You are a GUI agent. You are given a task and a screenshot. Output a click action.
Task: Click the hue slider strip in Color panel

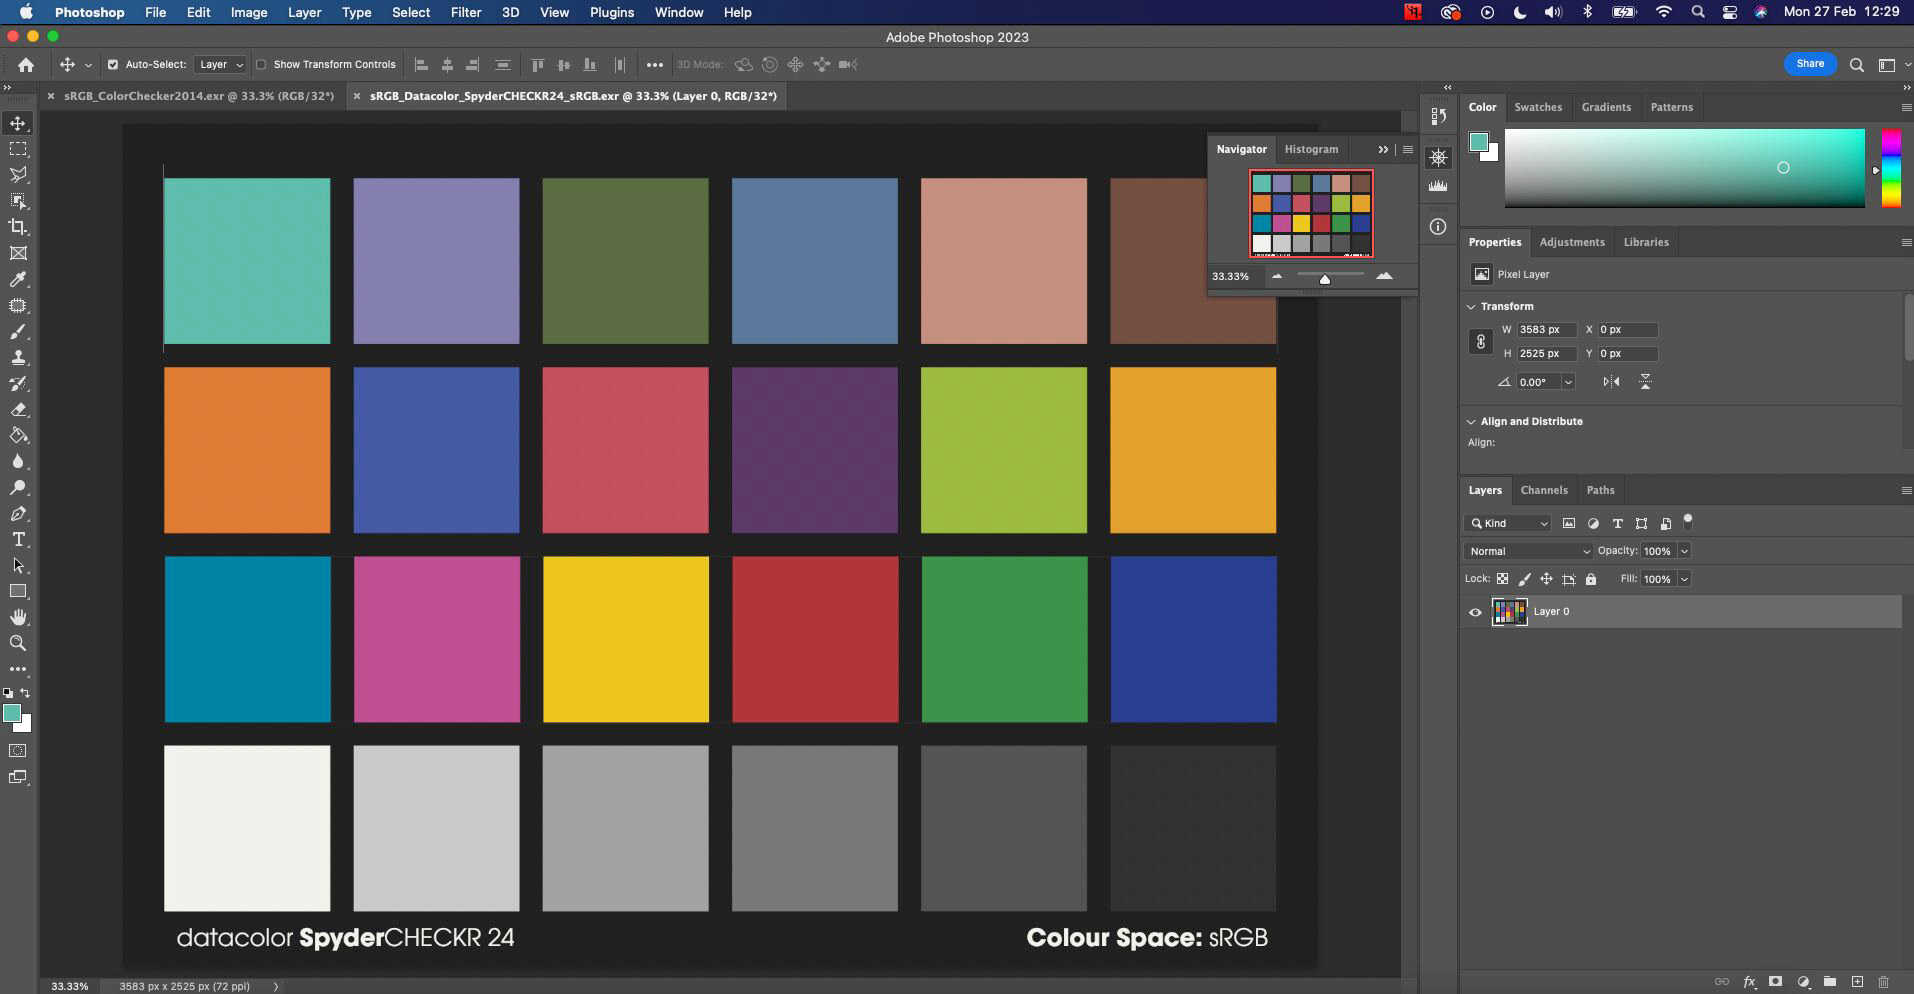pos(1890,168)
